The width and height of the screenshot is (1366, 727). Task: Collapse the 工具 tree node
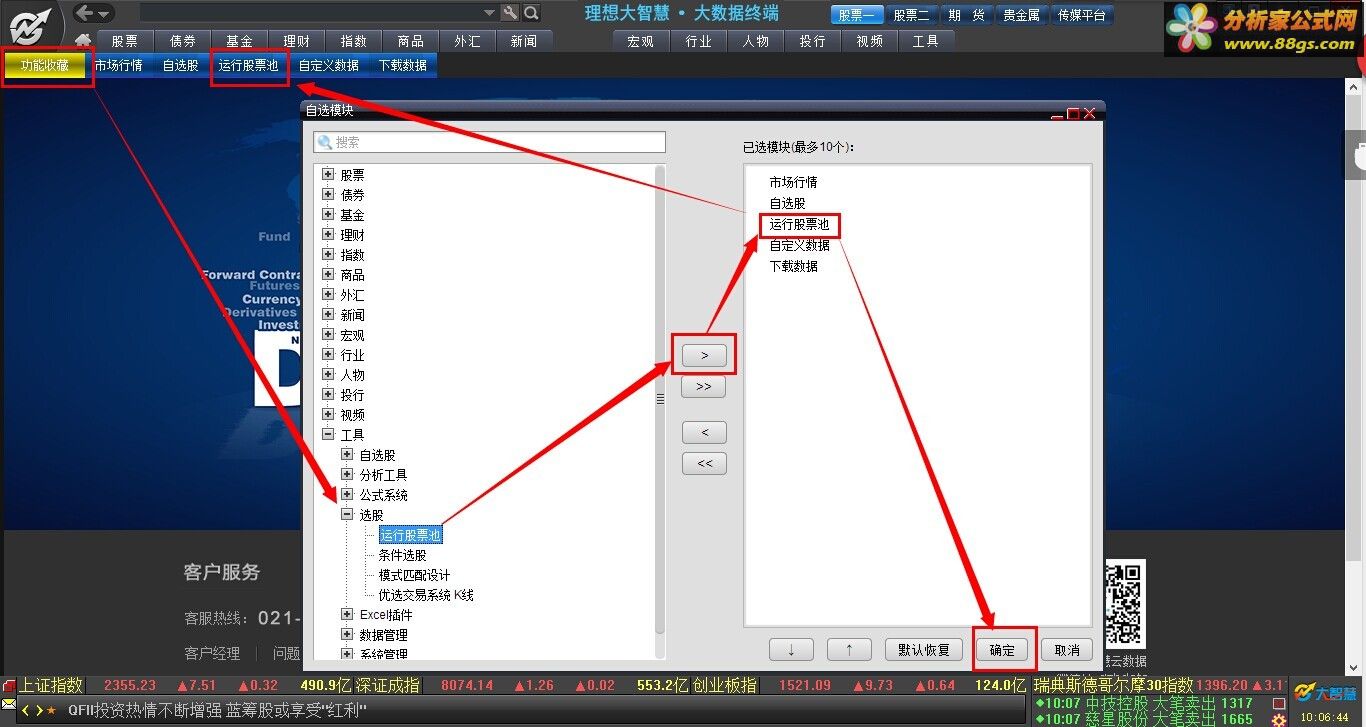(328, 434)
